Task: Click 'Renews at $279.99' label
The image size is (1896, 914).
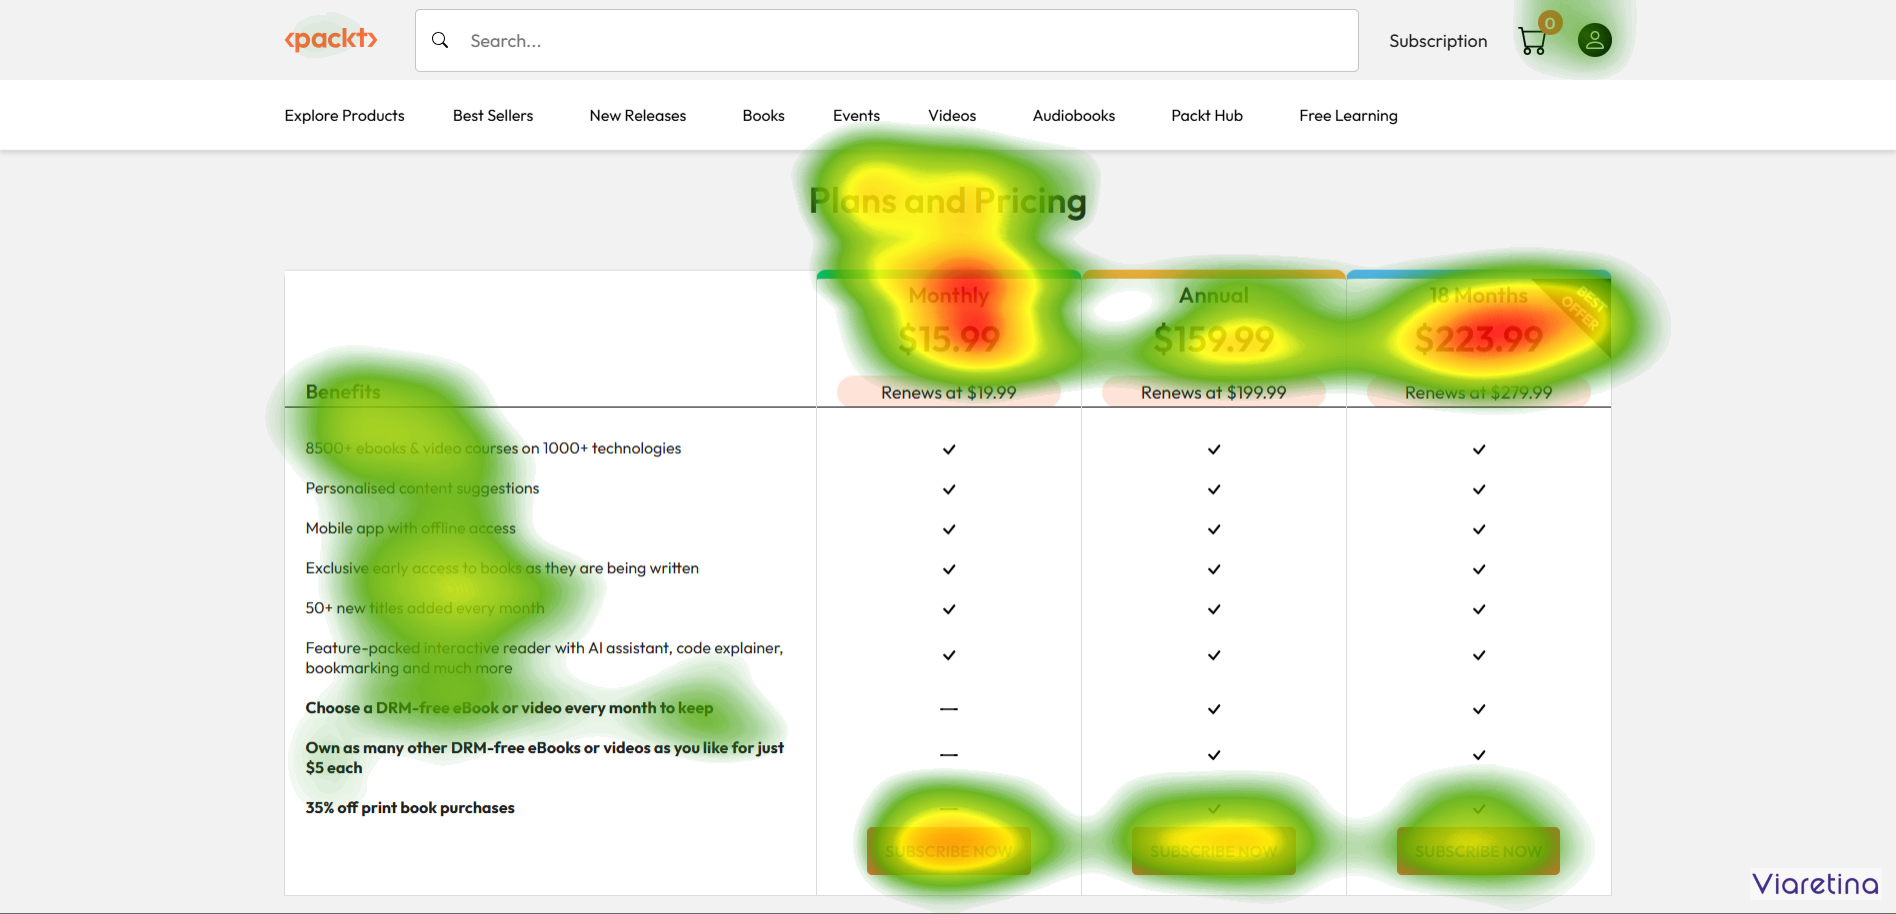Action: 1479,392
